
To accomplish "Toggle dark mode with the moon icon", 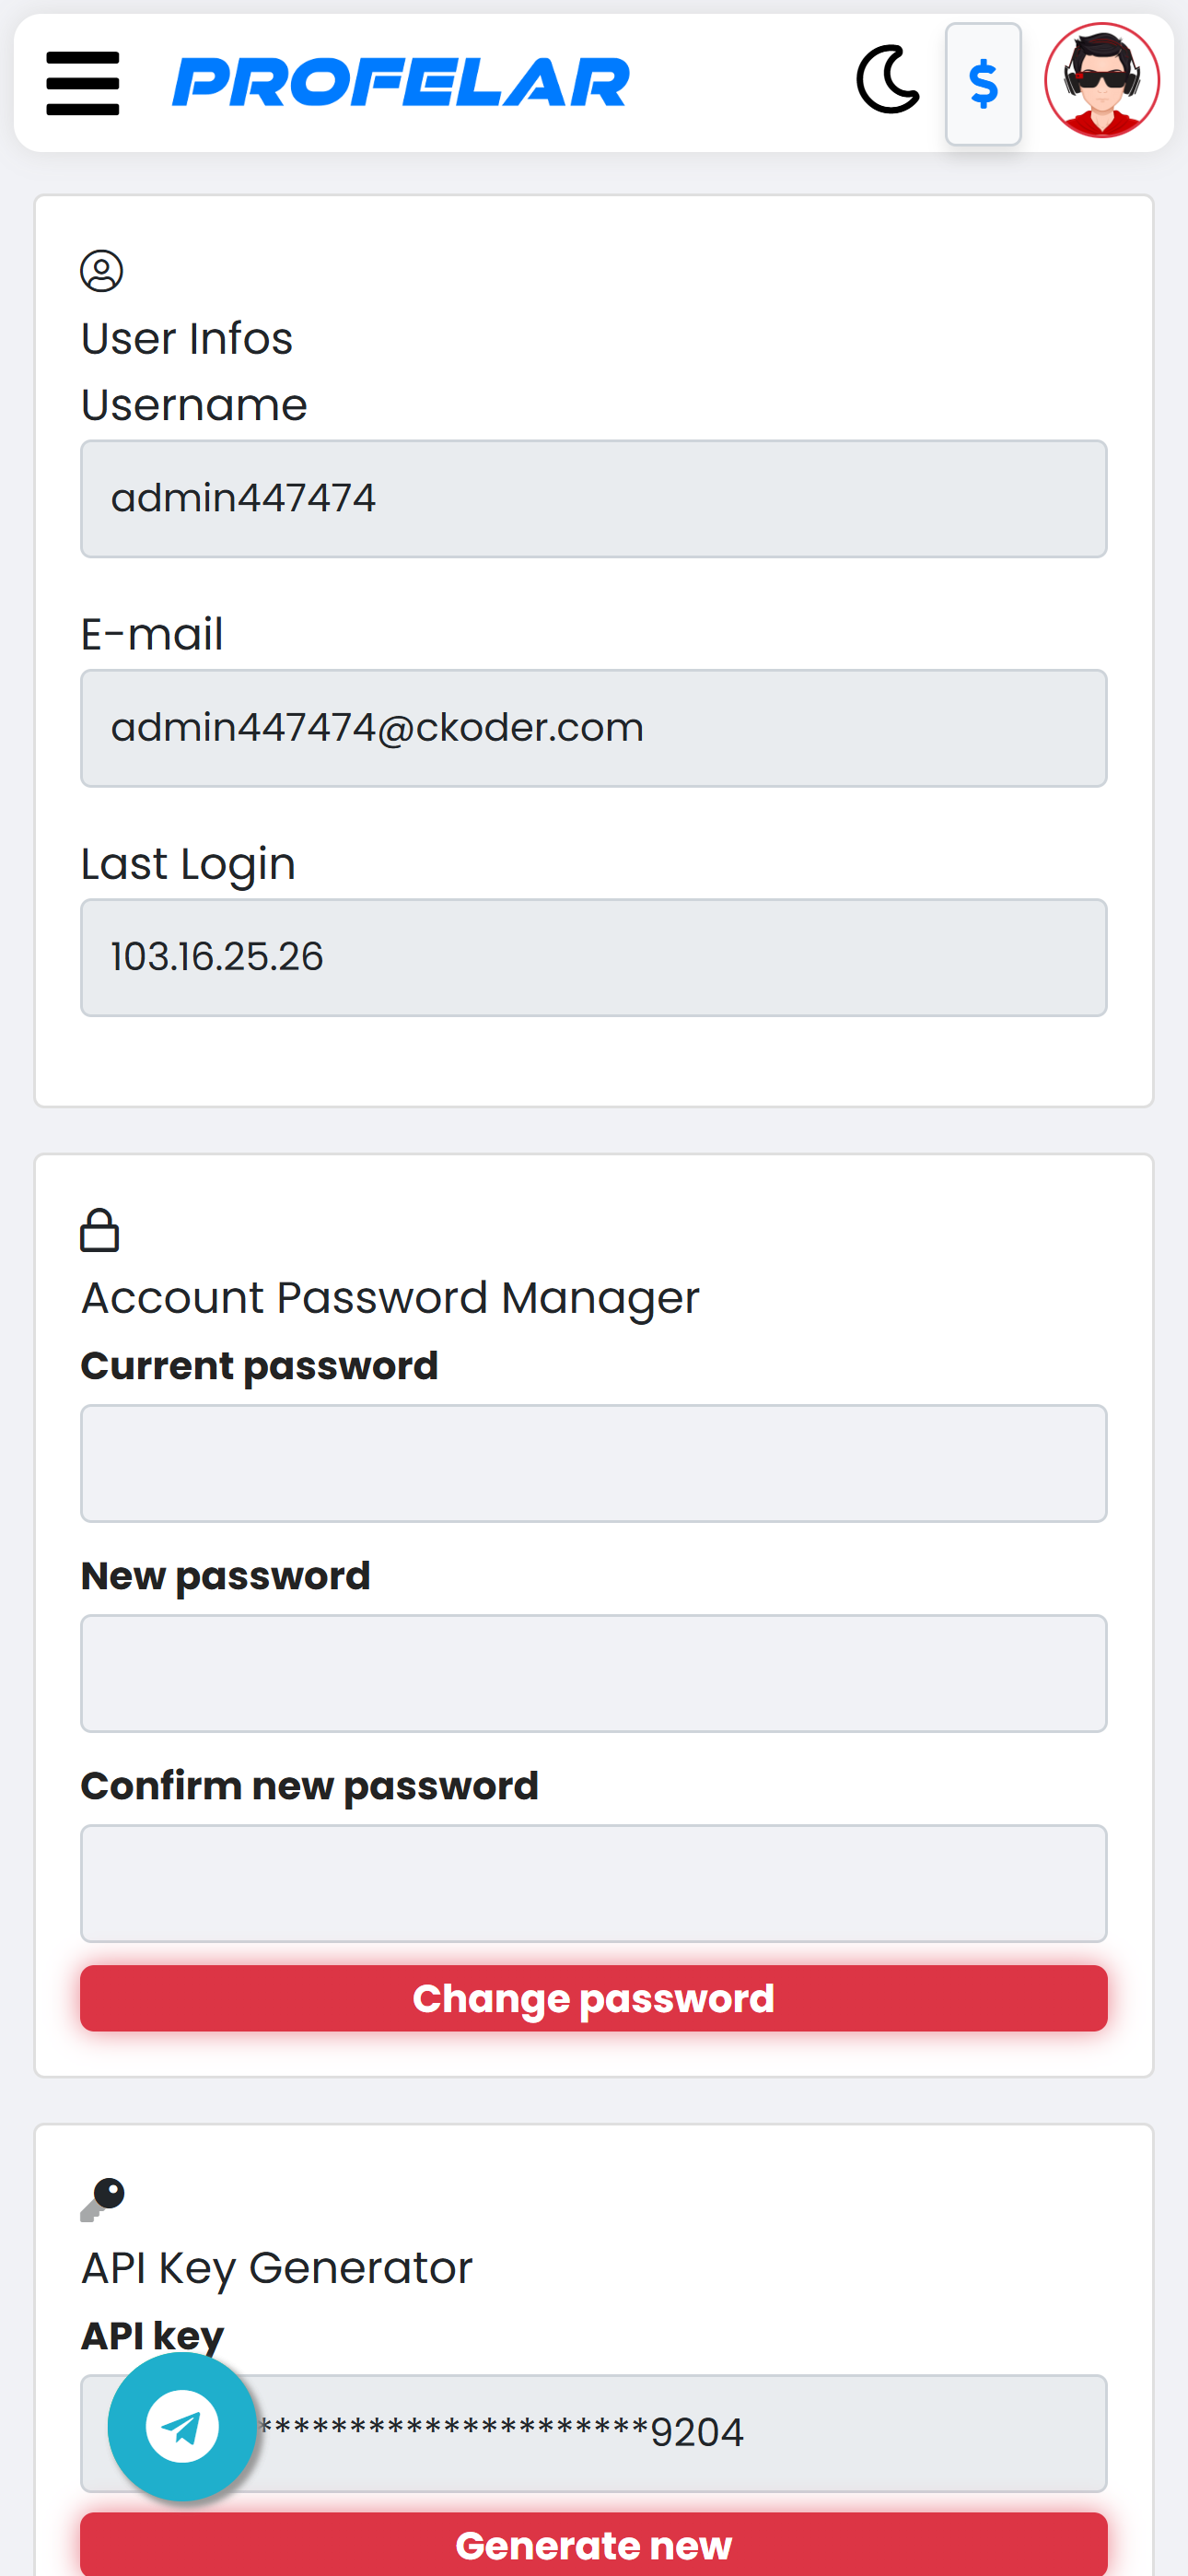I will tap(888, 79).
